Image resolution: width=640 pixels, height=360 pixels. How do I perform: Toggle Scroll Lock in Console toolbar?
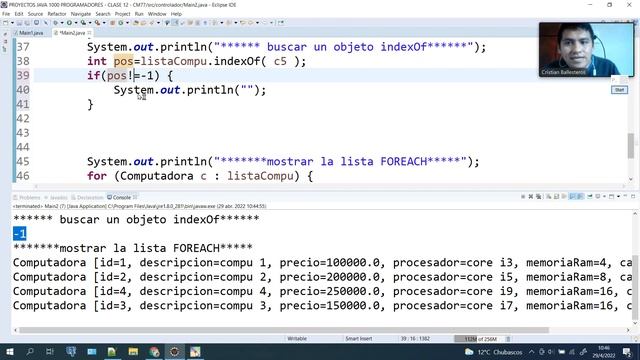pos(556,197)
